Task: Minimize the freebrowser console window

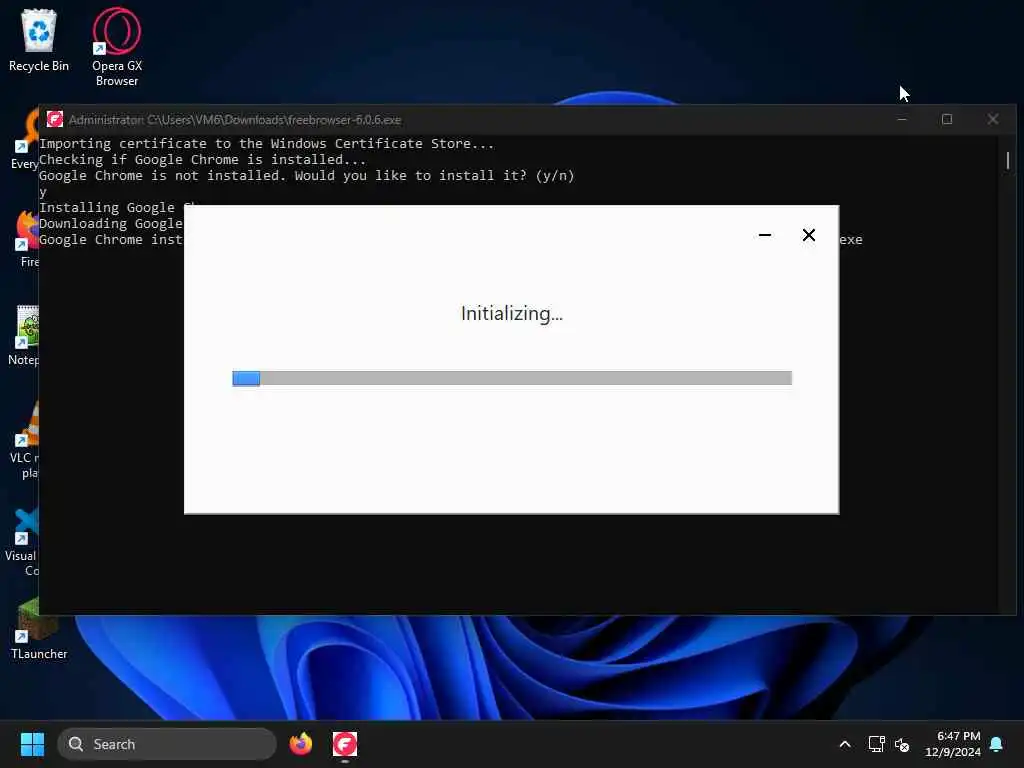Action: (x=902, y=120)
